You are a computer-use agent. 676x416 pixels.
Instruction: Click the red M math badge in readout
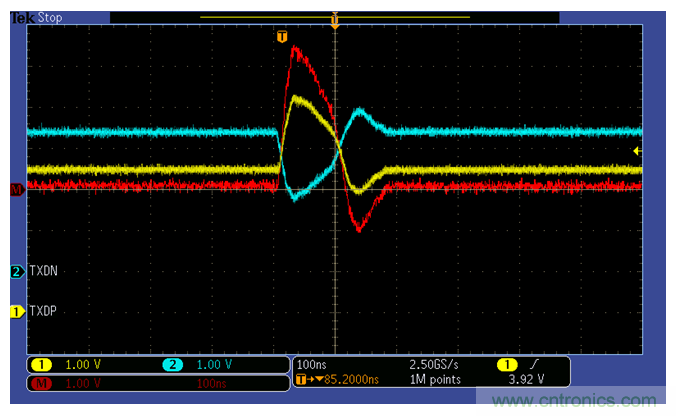tap(43, 383)
